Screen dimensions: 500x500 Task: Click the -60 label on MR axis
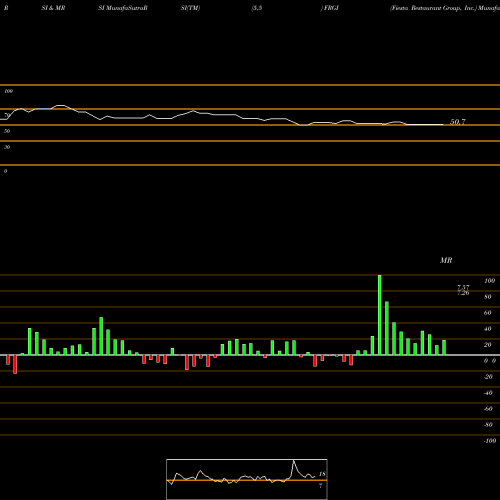[488, 409]
